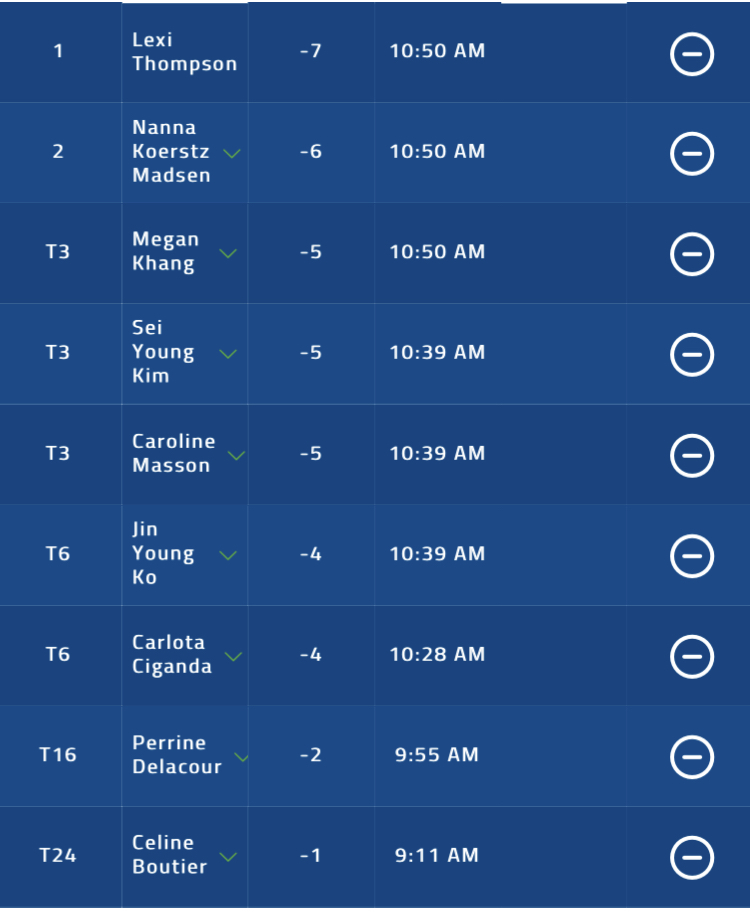The height and width of the screenshot is (912, 750).
Task: Expand Carlota Ciganda's row chevron
Action: click(233, 657)
